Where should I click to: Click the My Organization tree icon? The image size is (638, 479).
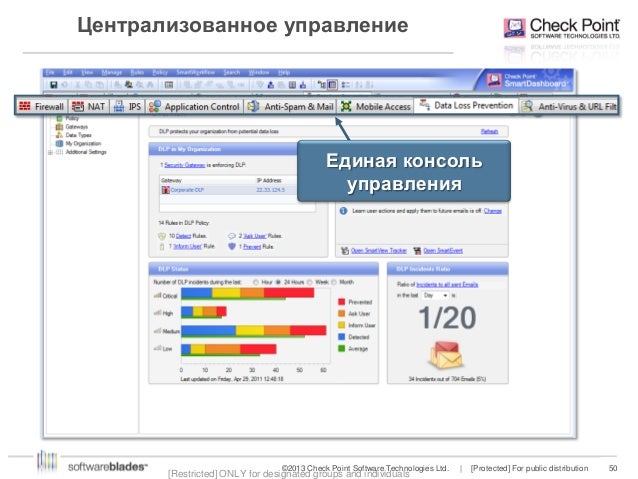[59, 144]
